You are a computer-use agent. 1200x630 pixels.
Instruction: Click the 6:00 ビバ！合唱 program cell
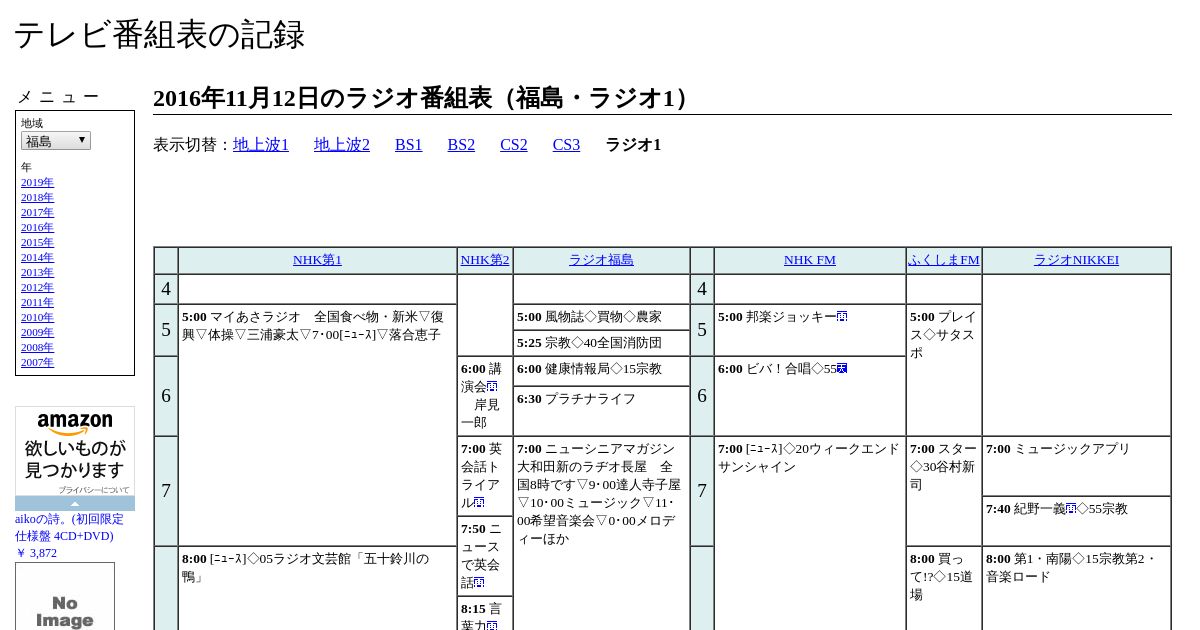[x=810, y=396]
